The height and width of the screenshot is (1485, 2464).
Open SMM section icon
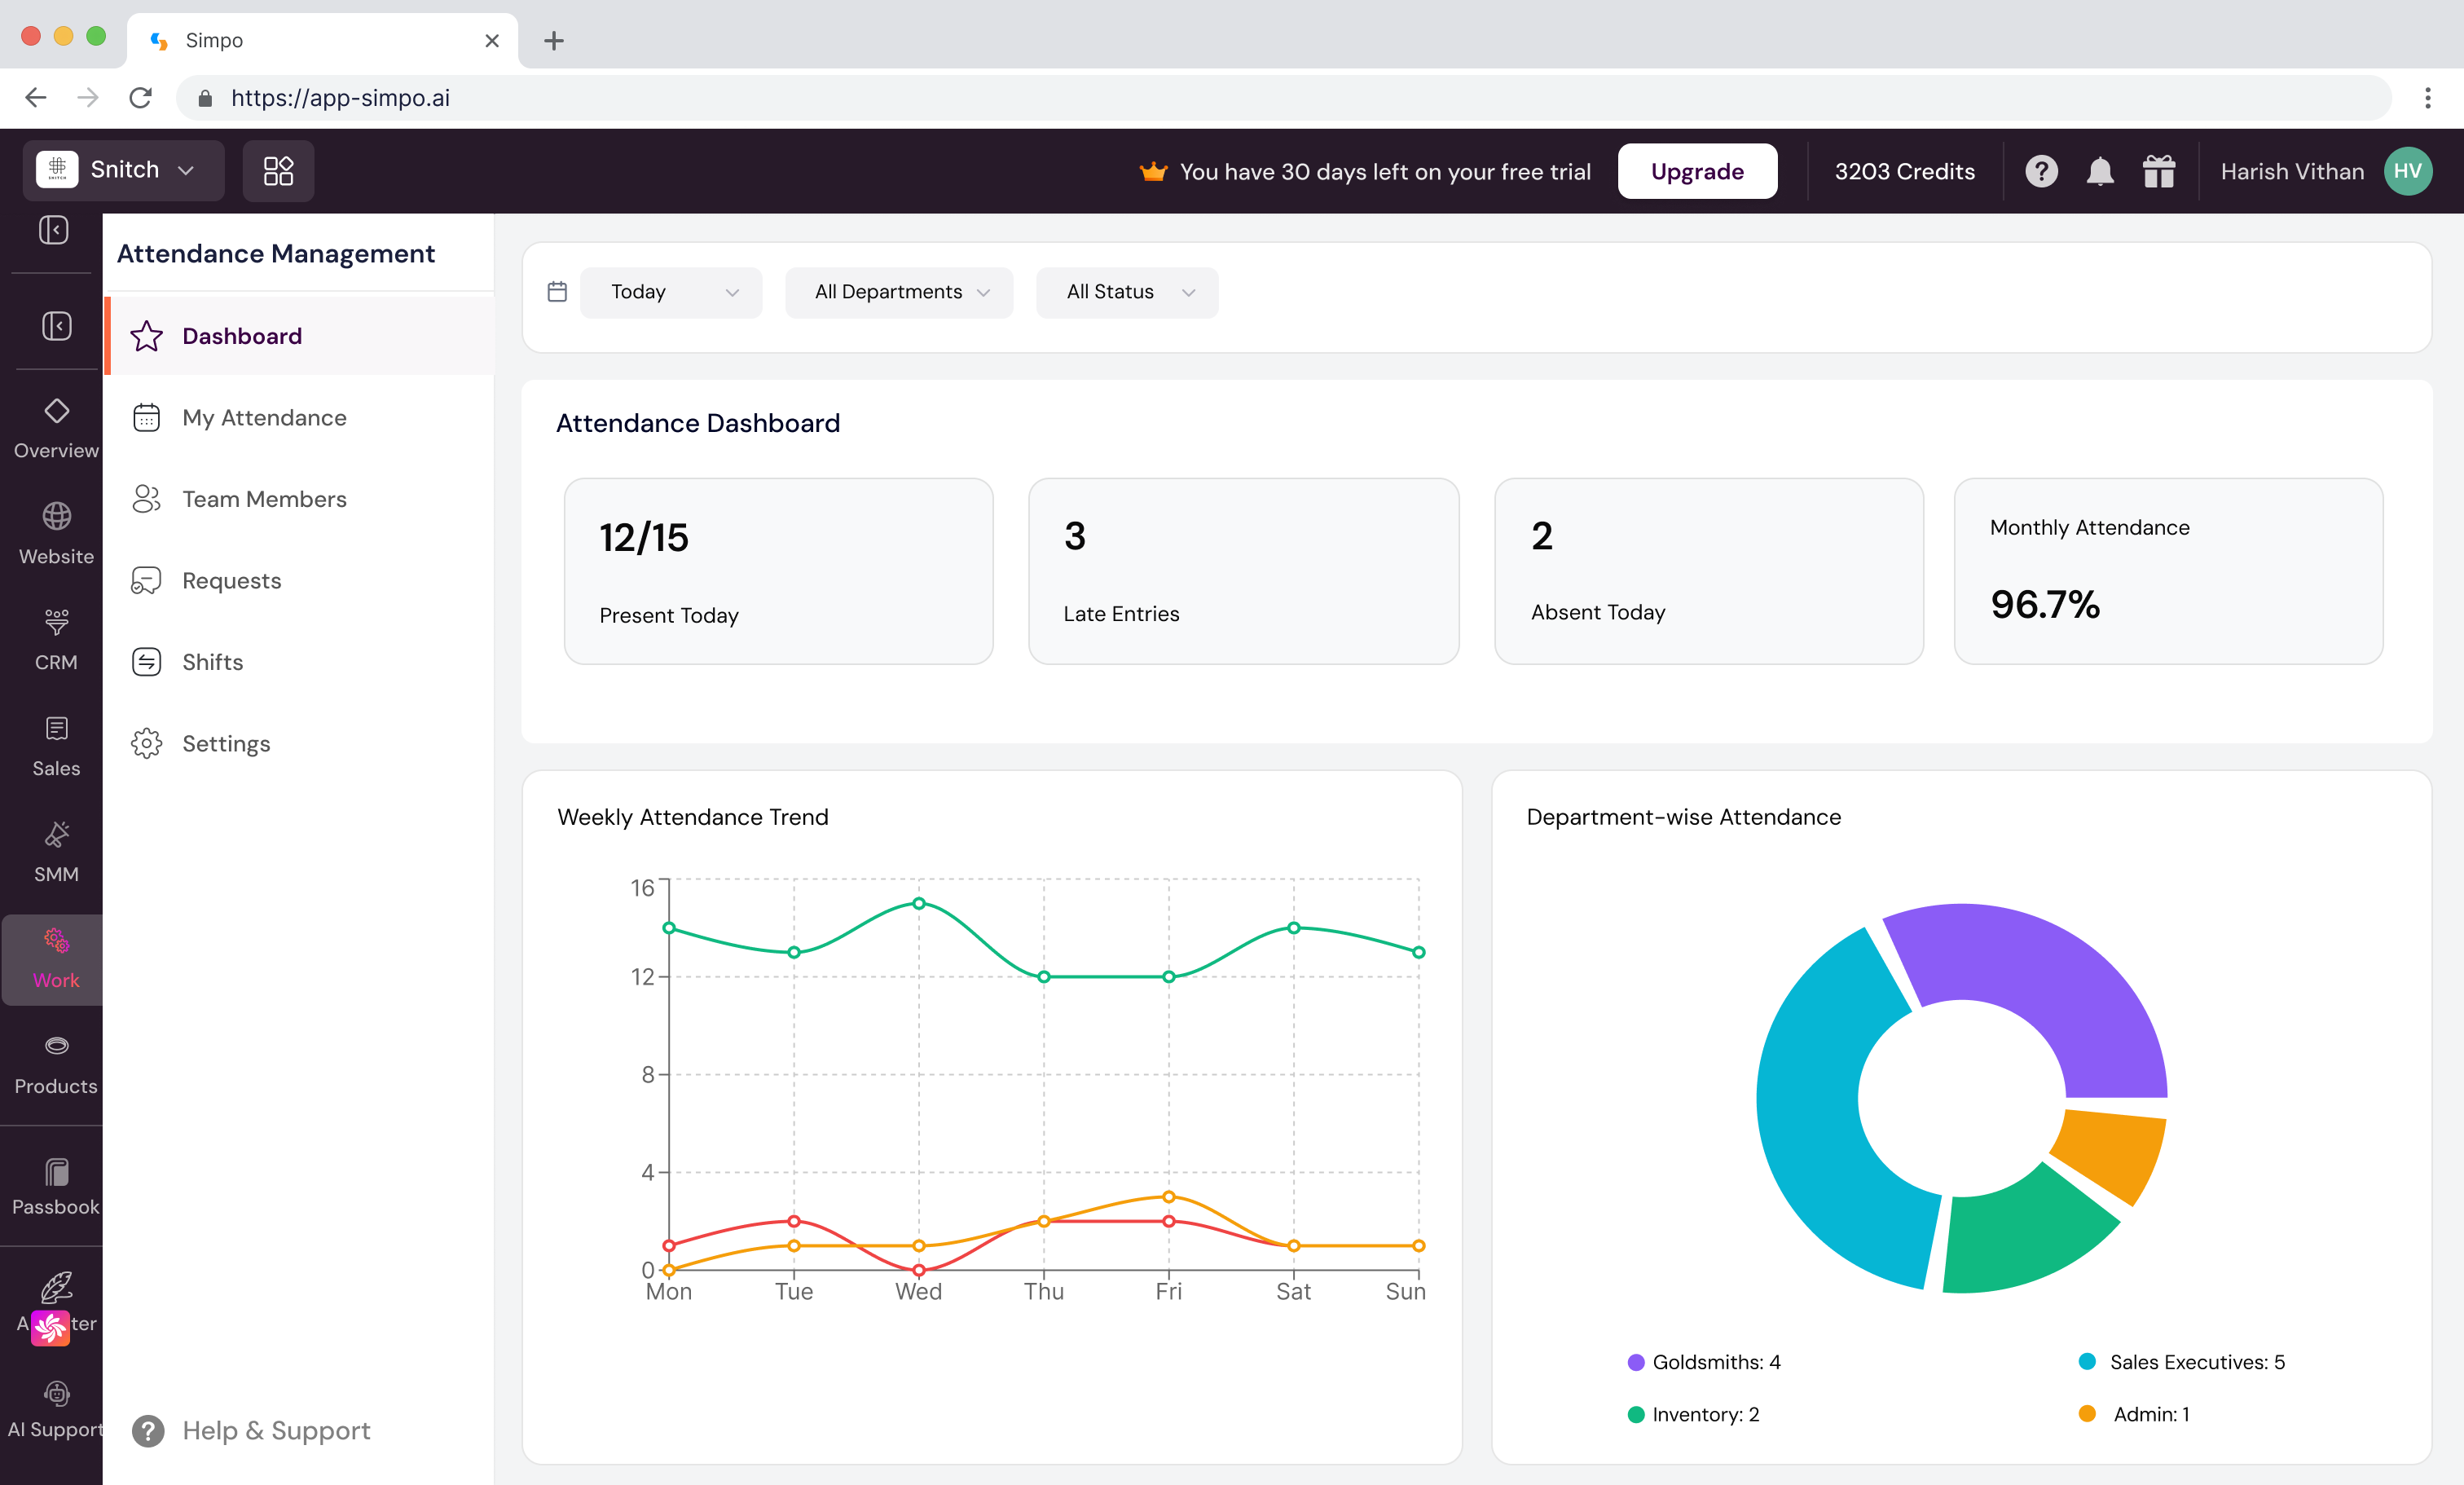pos(56,852)
